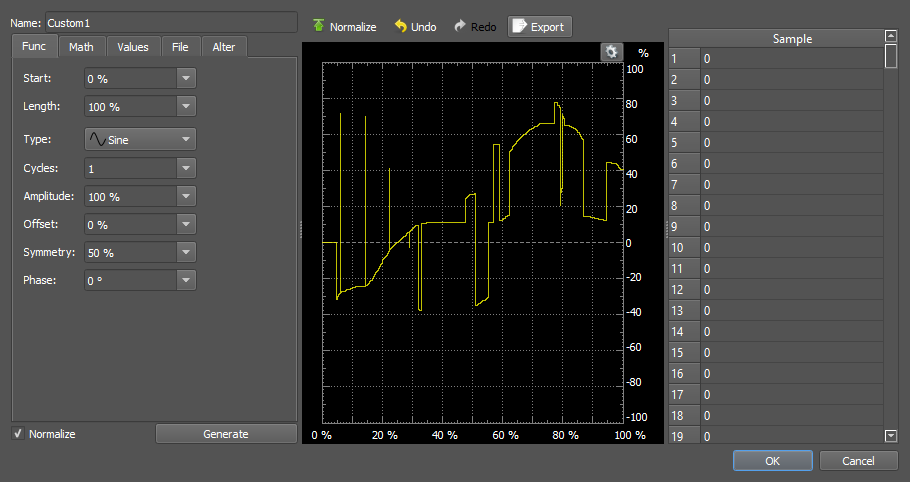Expand the Start percentage dropdown
The width and height of the screenshot is (912, 484).
(x=186, y=78)
